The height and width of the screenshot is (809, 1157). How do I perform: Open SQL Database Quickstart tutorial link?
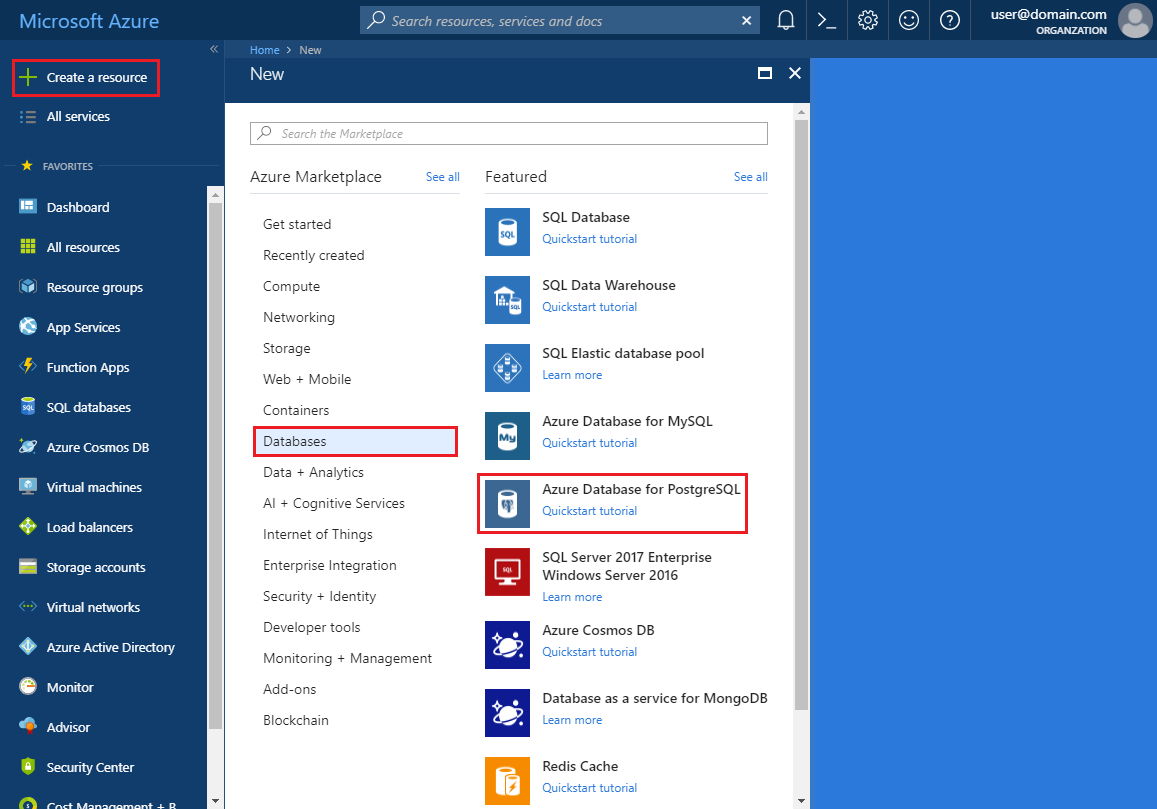click(x=590, y=239)
